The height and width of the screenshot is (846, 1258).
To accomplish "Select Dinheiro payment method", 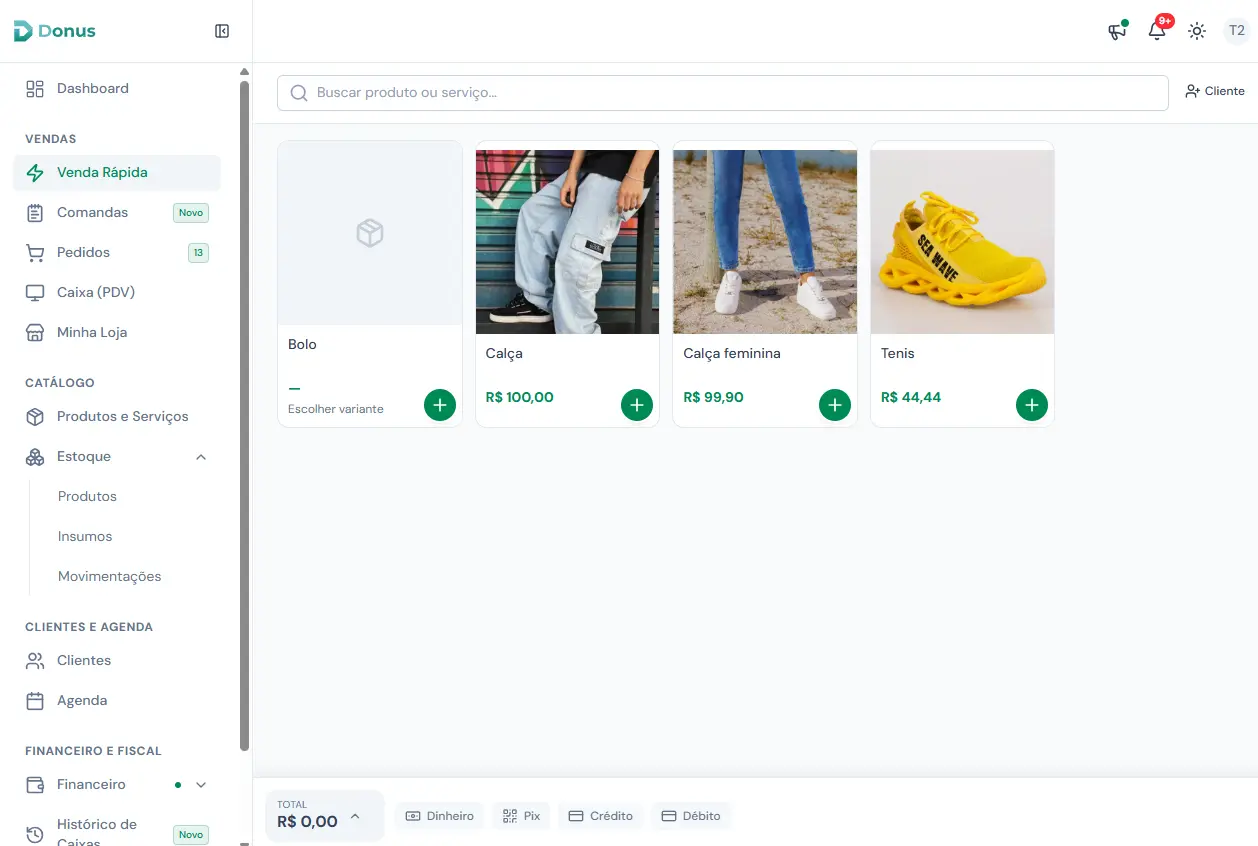I will [x=440, y=816].
